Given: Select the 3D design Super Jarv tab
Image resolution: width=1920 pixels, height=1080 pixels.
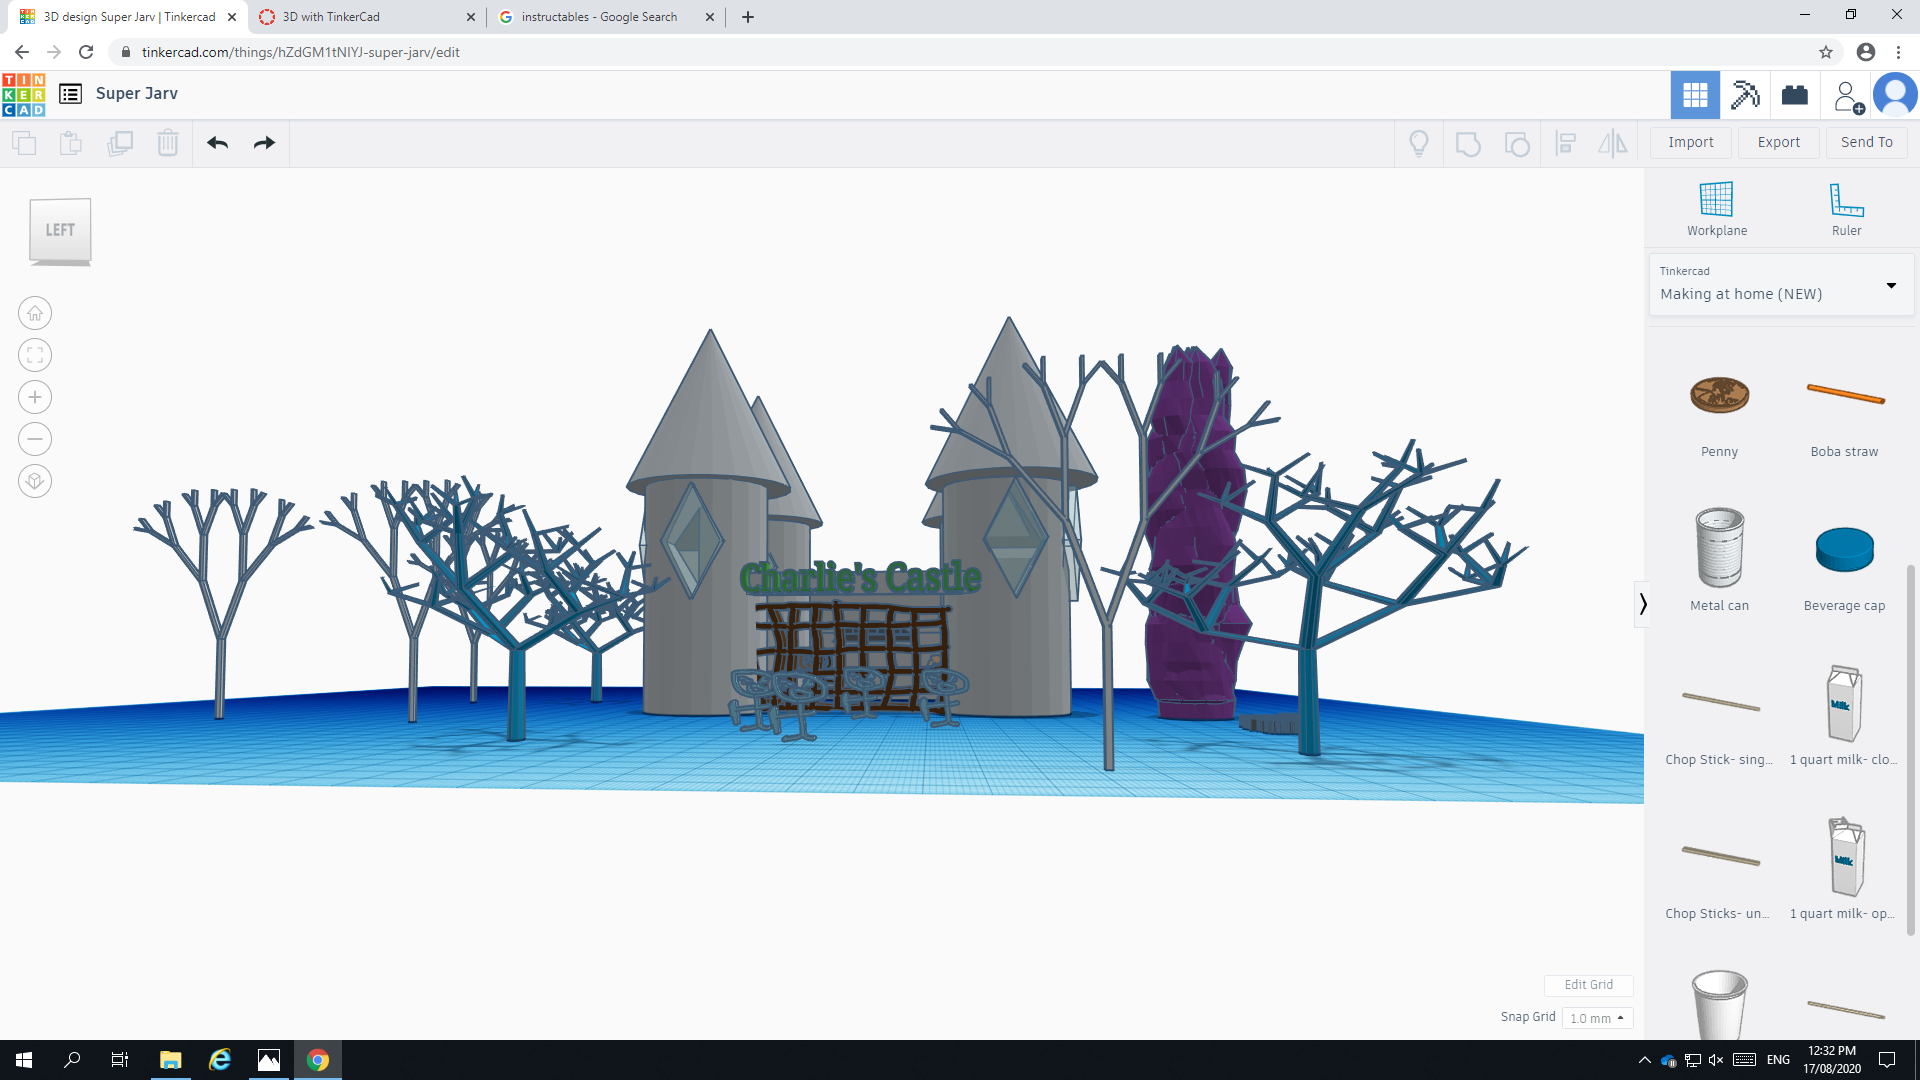Looking at the screenshot, I should [129, 17].
